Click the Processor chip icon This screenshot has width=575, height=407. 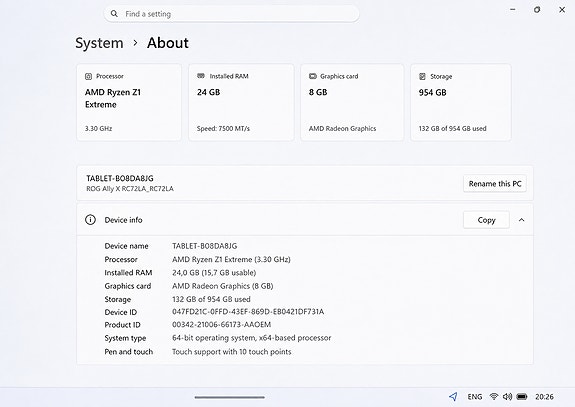point(88,76)
